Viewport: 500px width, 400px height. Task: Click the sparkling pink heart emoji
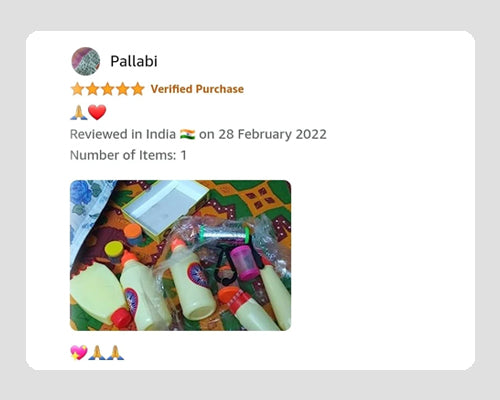79,353
